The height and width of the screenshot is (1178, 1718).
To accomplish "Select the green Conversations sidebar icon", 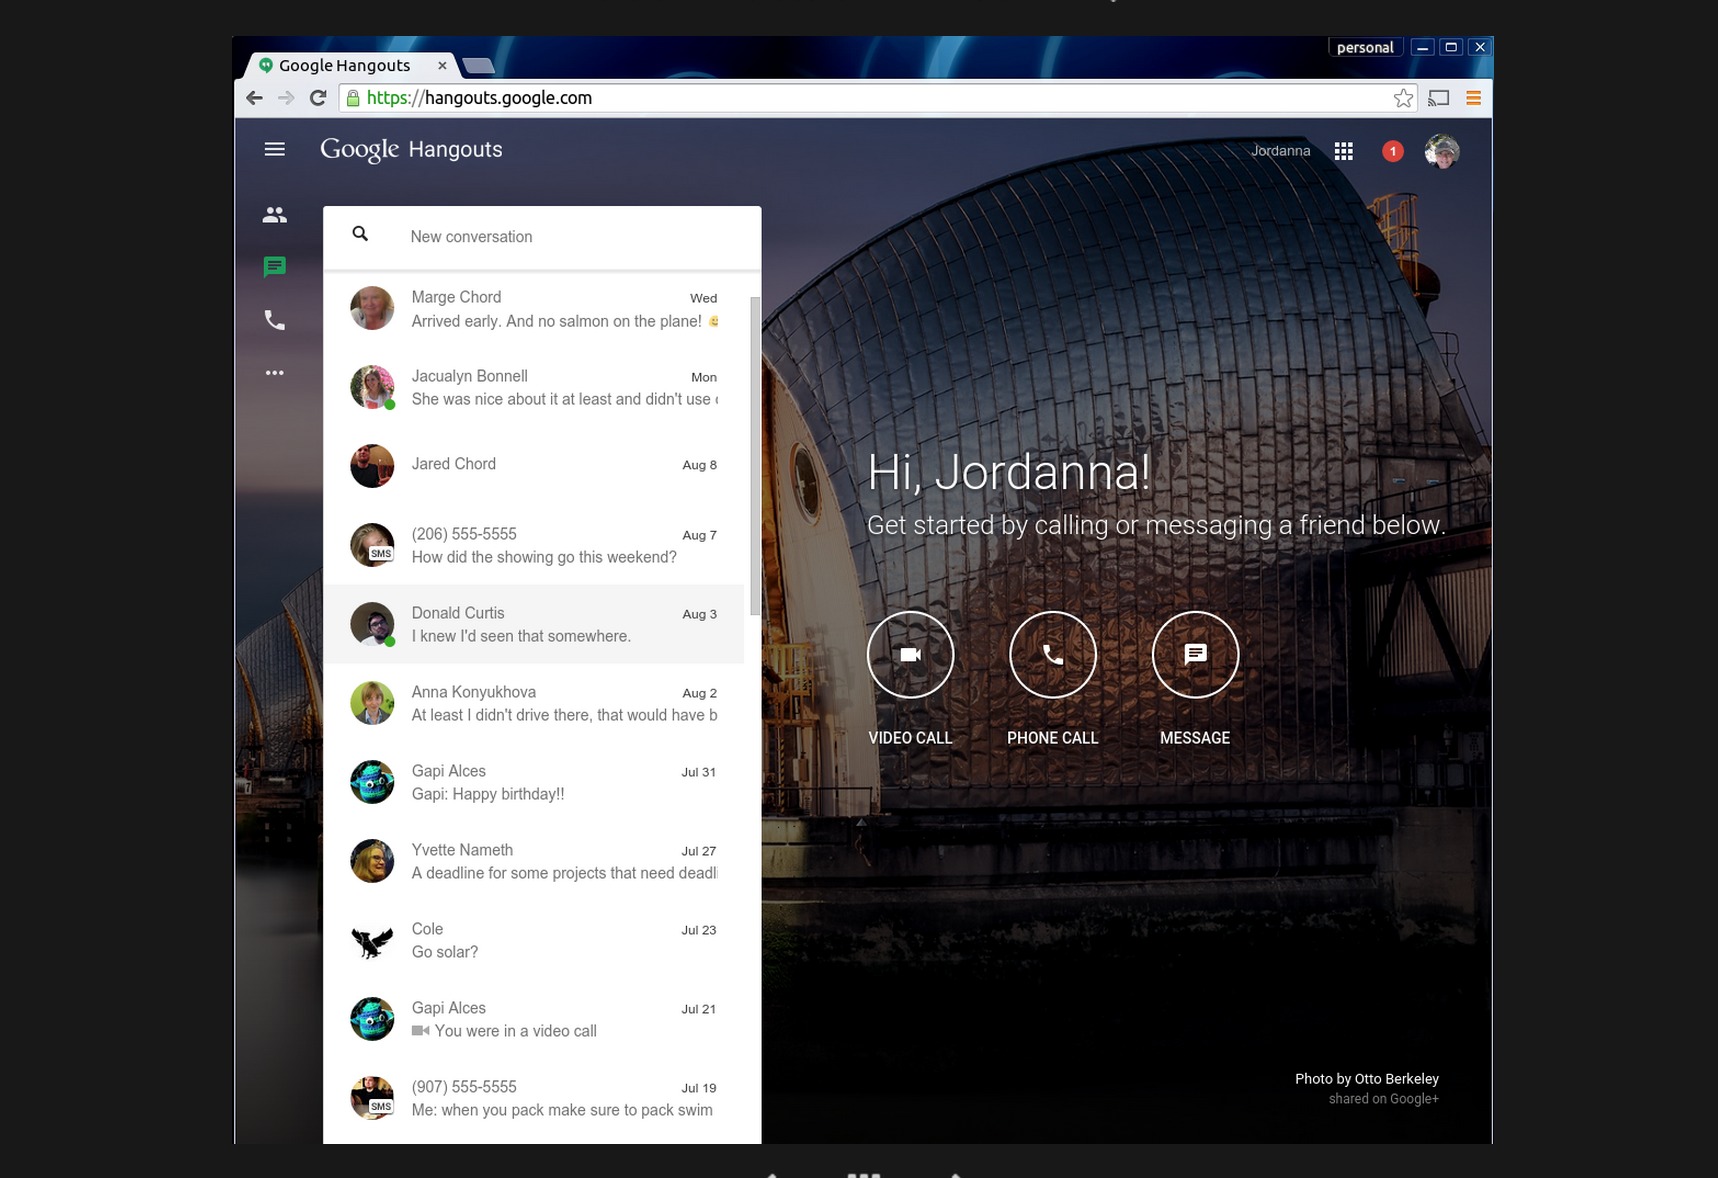I will tap(275, 267).
